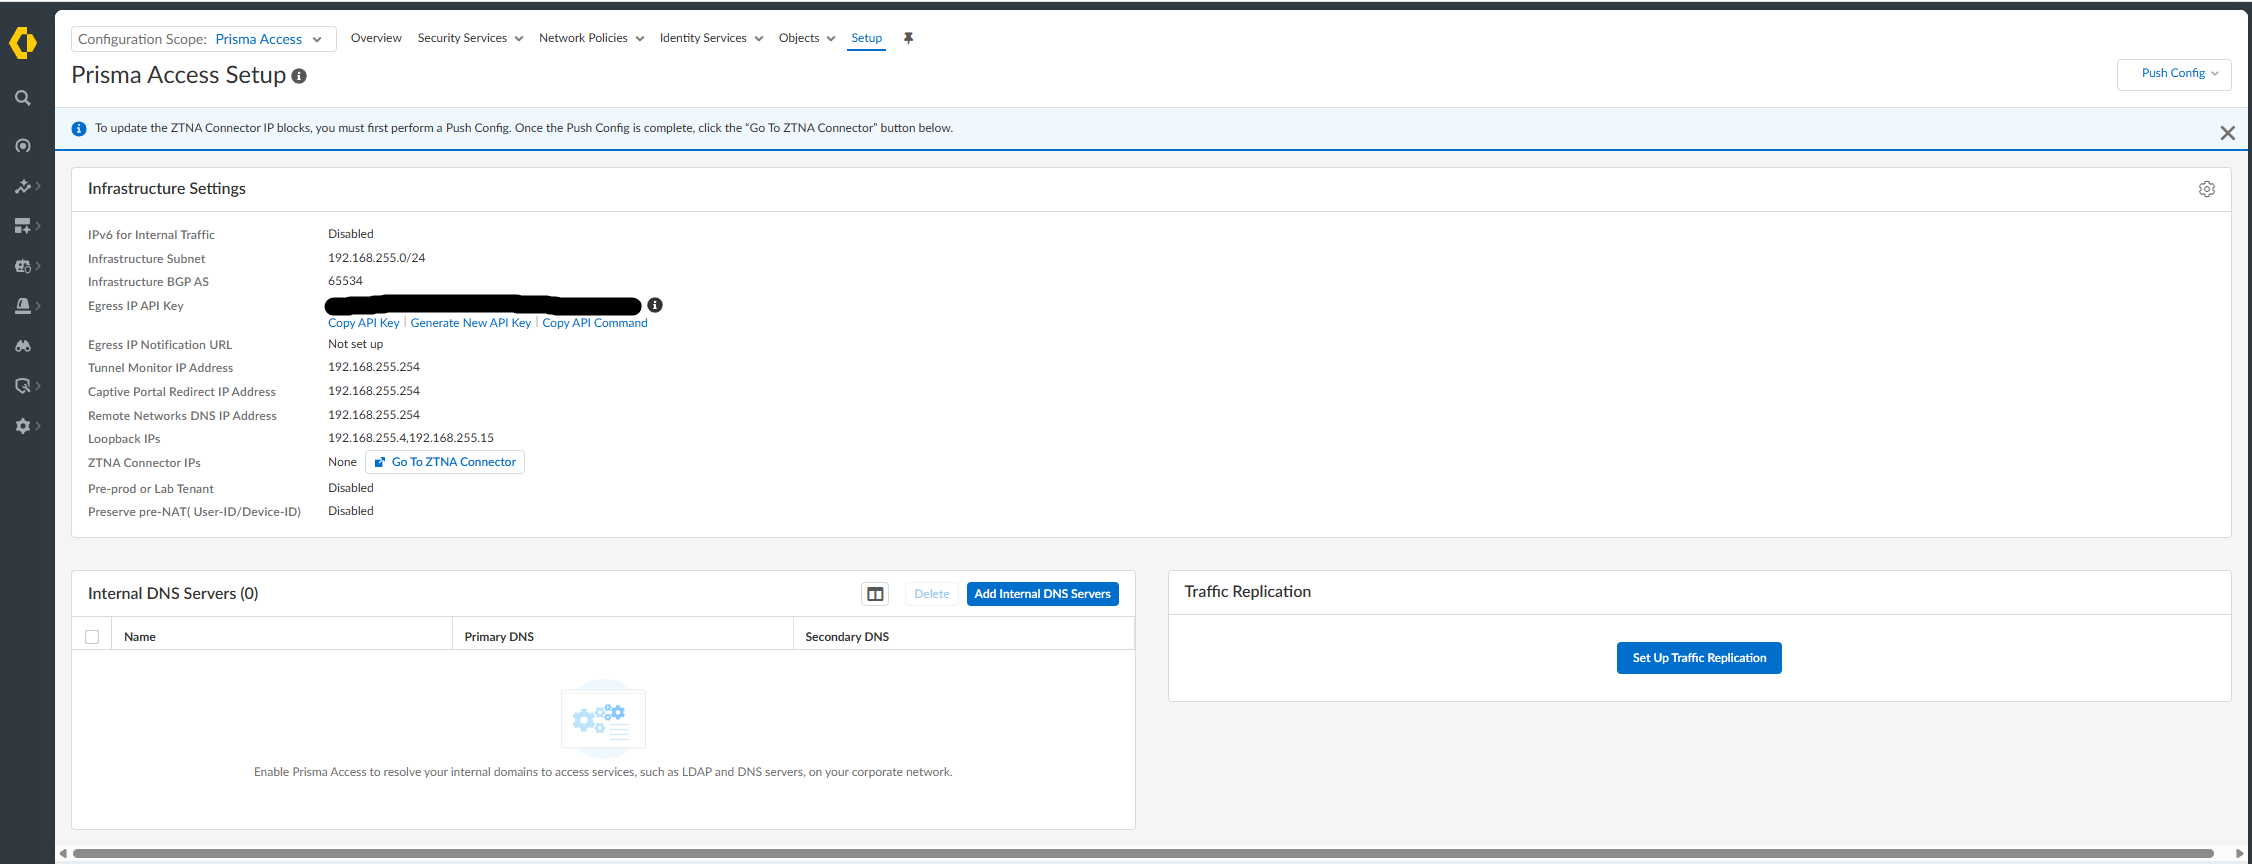
Task: Click Copy API Command link
Action: [595, 323]
